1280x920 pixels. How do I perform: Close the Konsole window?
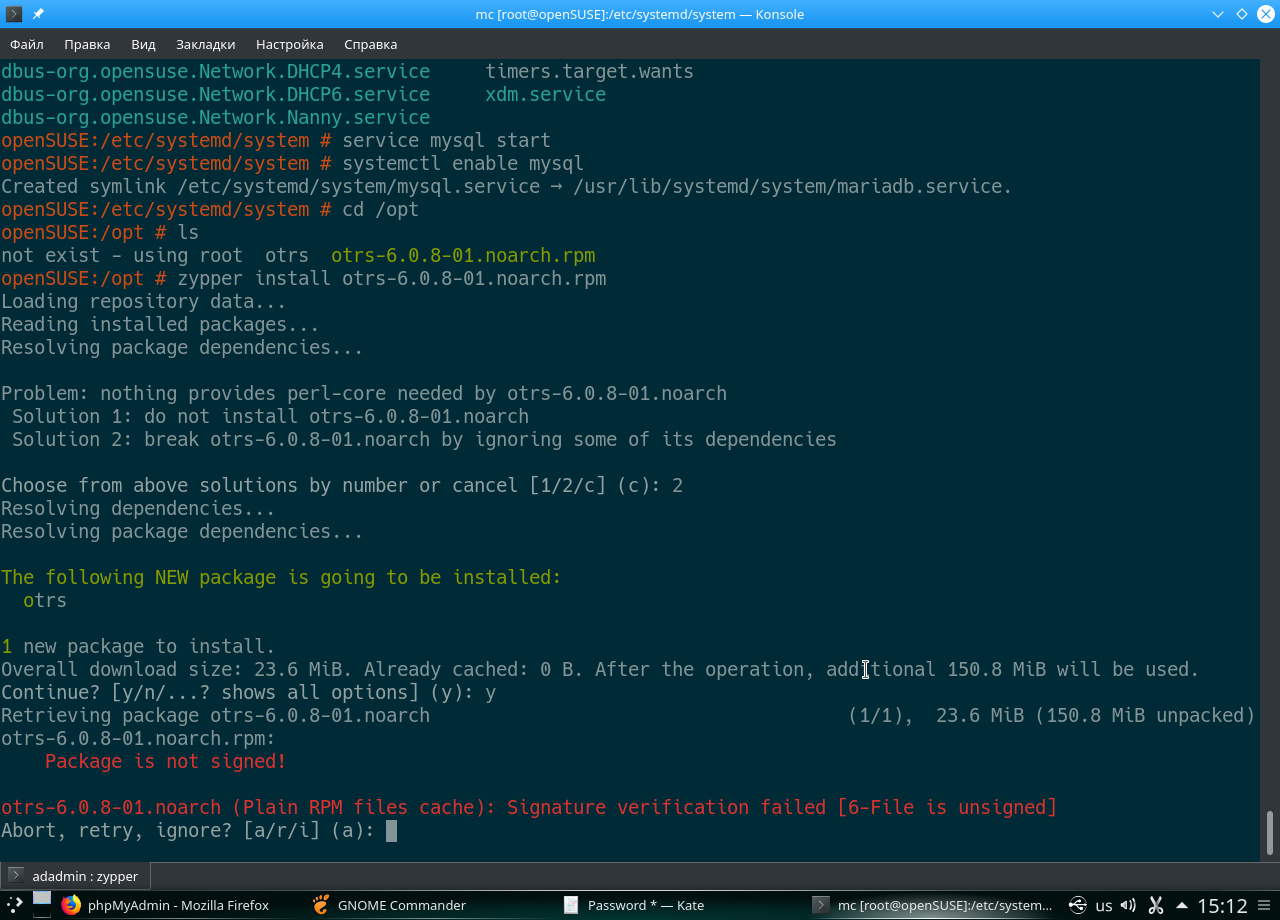(x=1266, y=14)
